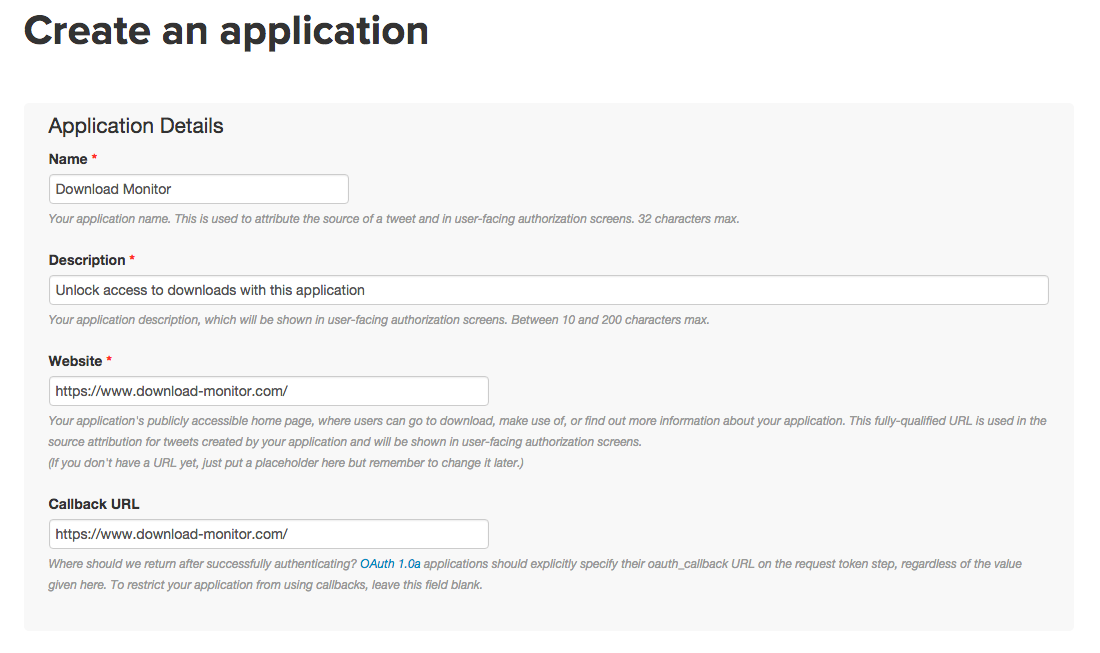Viewport: 1100px width, 653px height.
Task: Click the red asterisk beside Name
Action: (94, 159)
